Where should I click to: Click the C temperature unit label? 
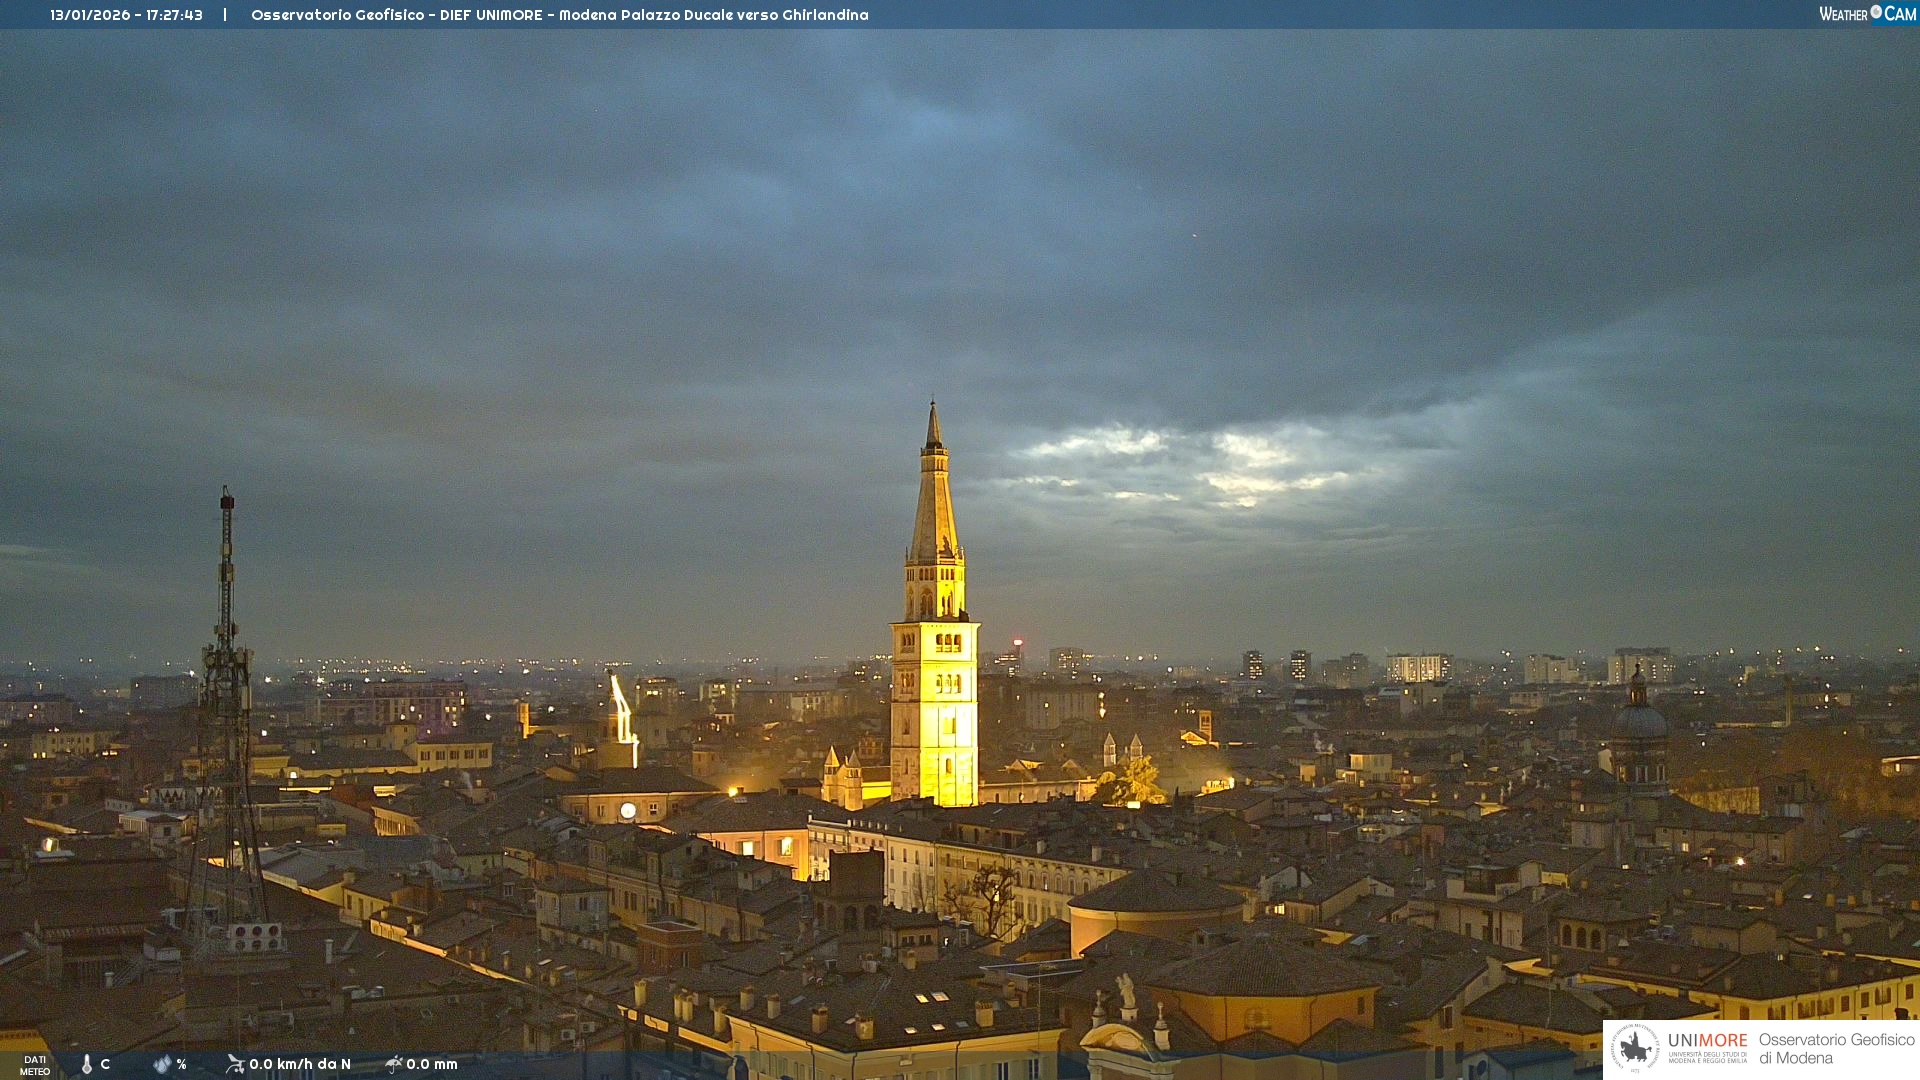[105, 1064]
